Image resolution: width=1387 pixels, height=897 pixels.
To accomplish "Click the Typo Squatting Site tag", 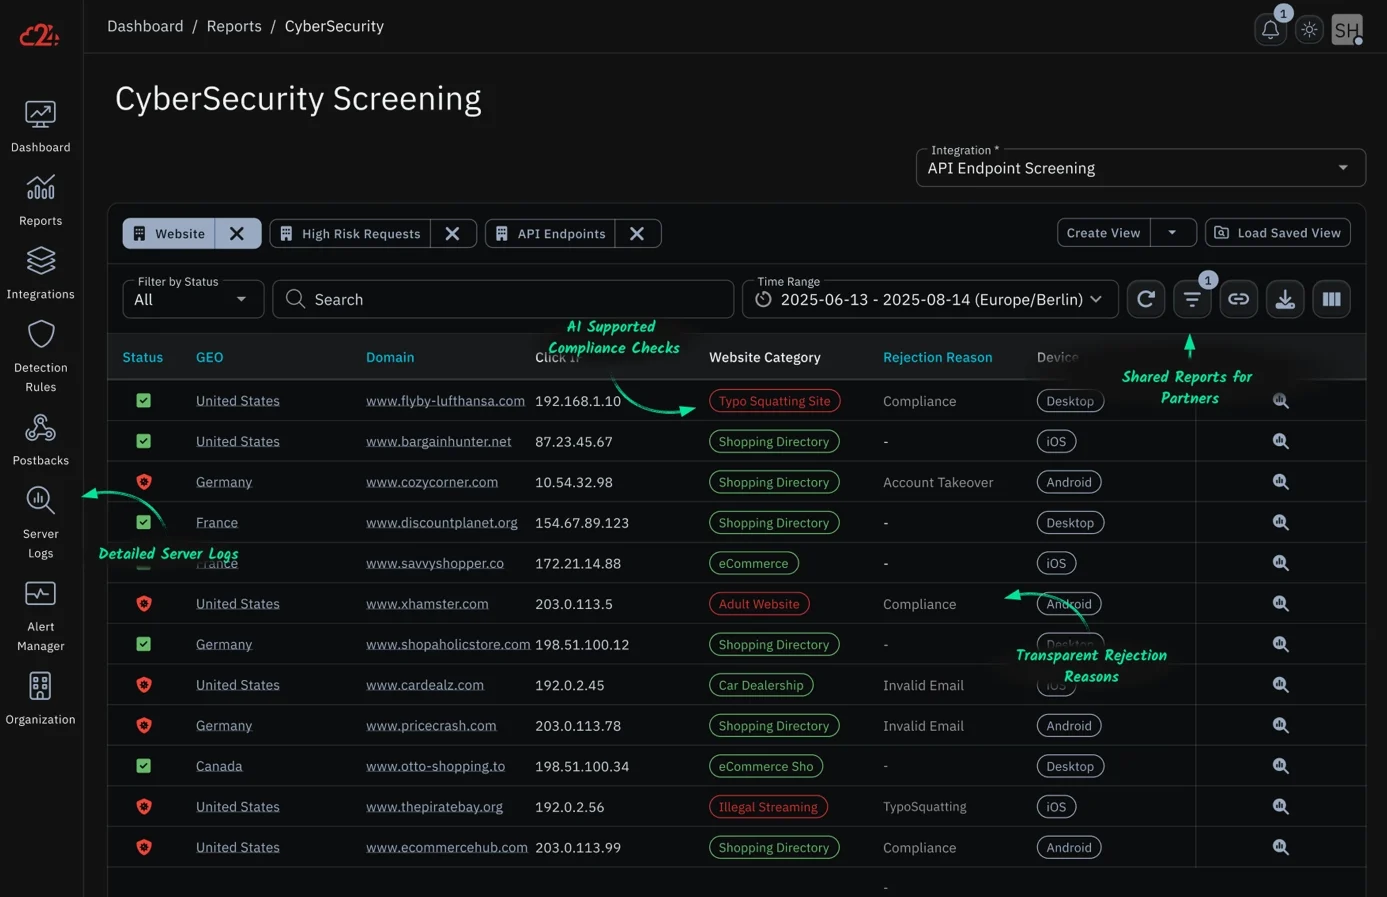I will (774, 401).
